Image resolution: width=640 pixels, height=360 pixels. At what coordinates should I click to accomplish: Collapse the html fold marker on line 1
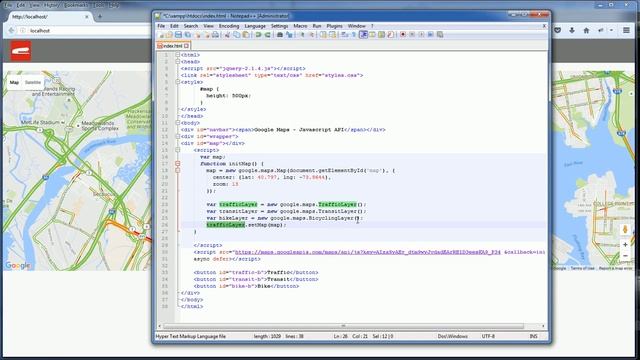[x=178, y=55]
